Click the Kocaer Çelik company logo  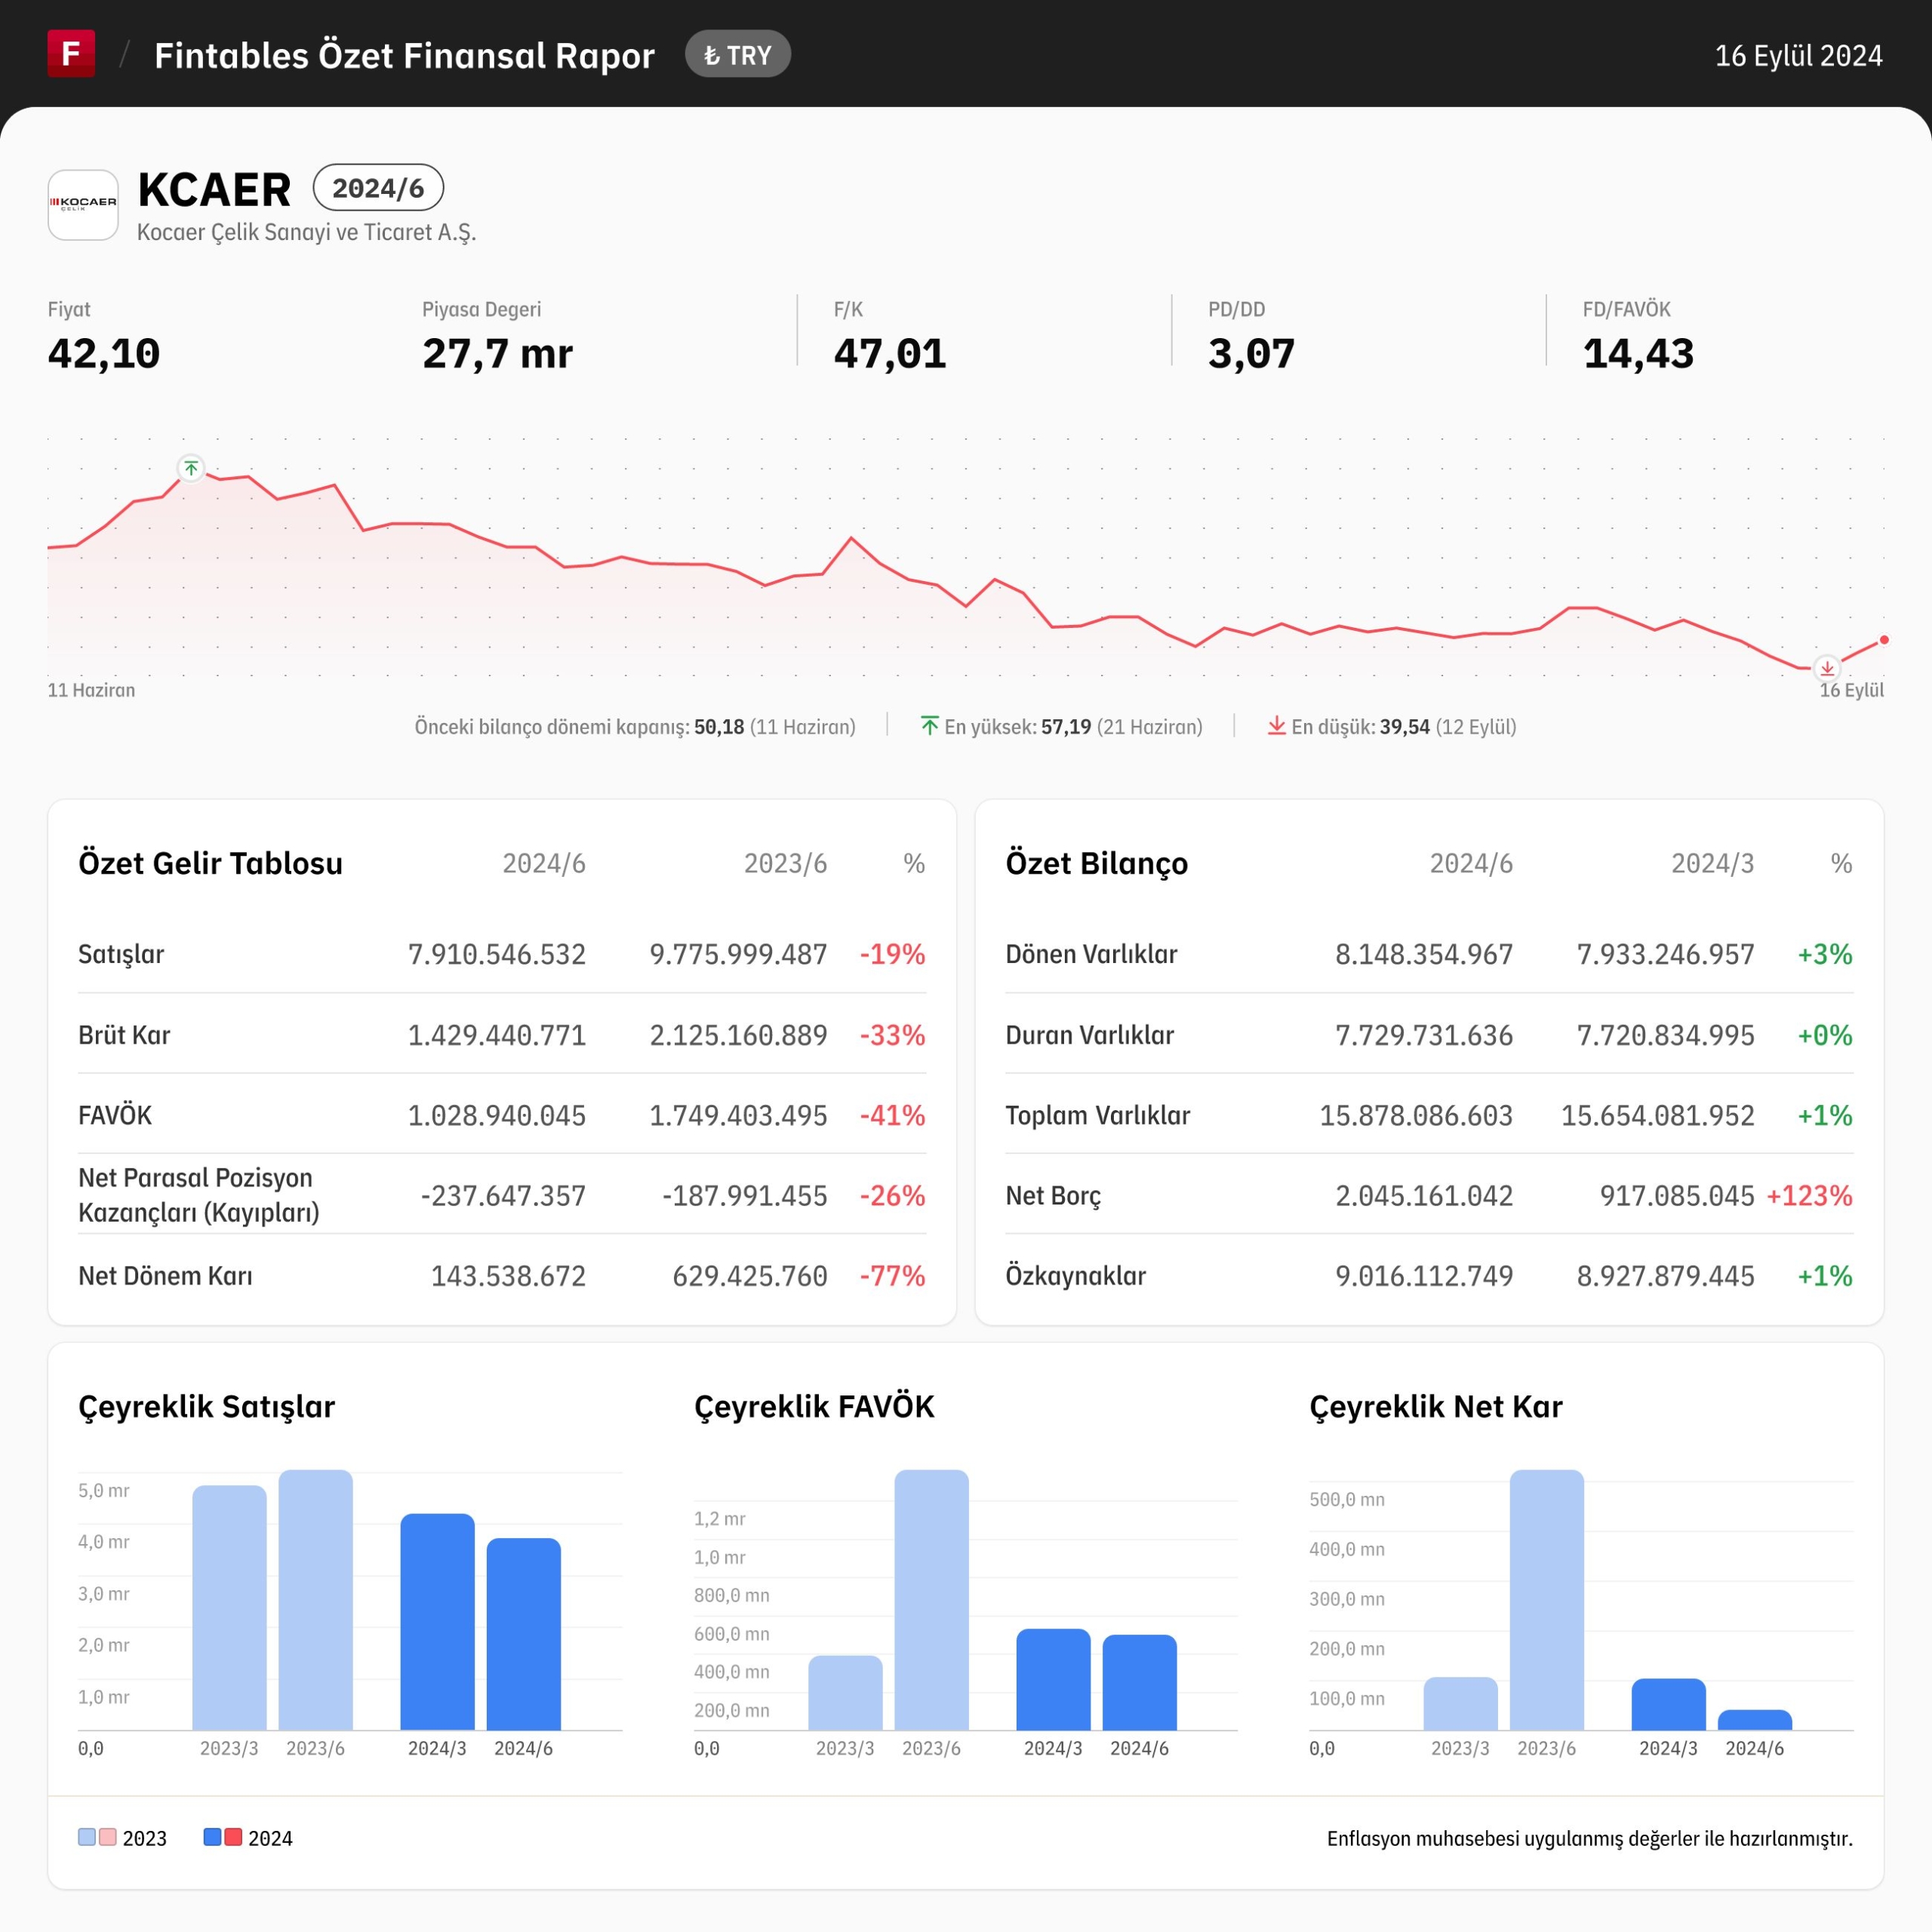click(83, 205)
